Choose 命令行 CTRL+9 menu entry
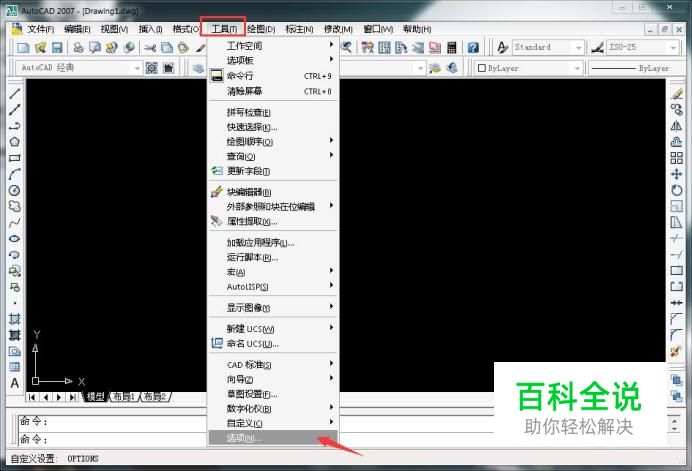Screen dimensions: 692x471 (x=272, y=76)
